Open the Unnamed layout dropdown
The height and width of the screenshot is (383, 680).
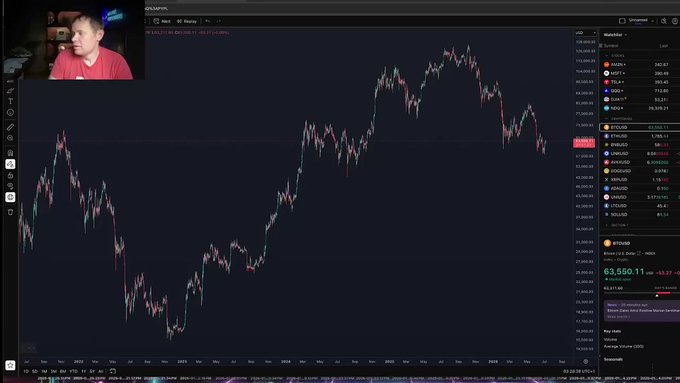(641, 20)
